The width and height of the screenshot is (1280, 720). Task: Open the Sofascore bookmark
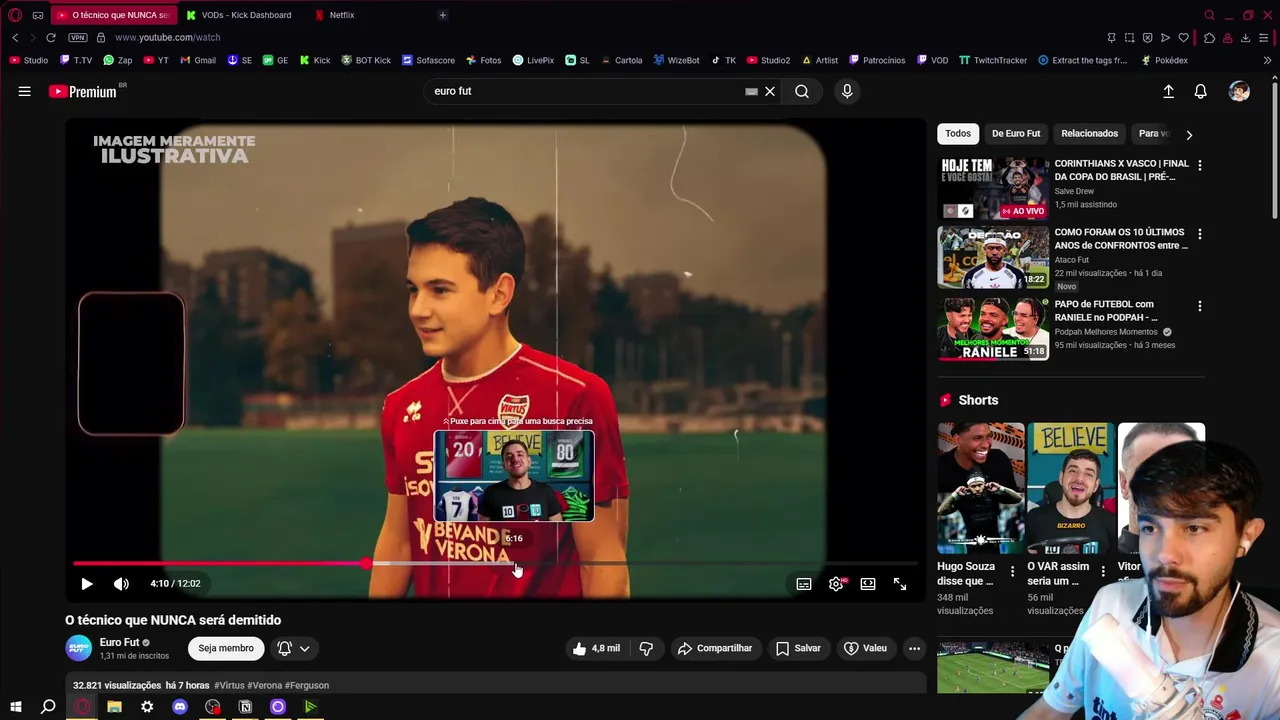(428, 60)
